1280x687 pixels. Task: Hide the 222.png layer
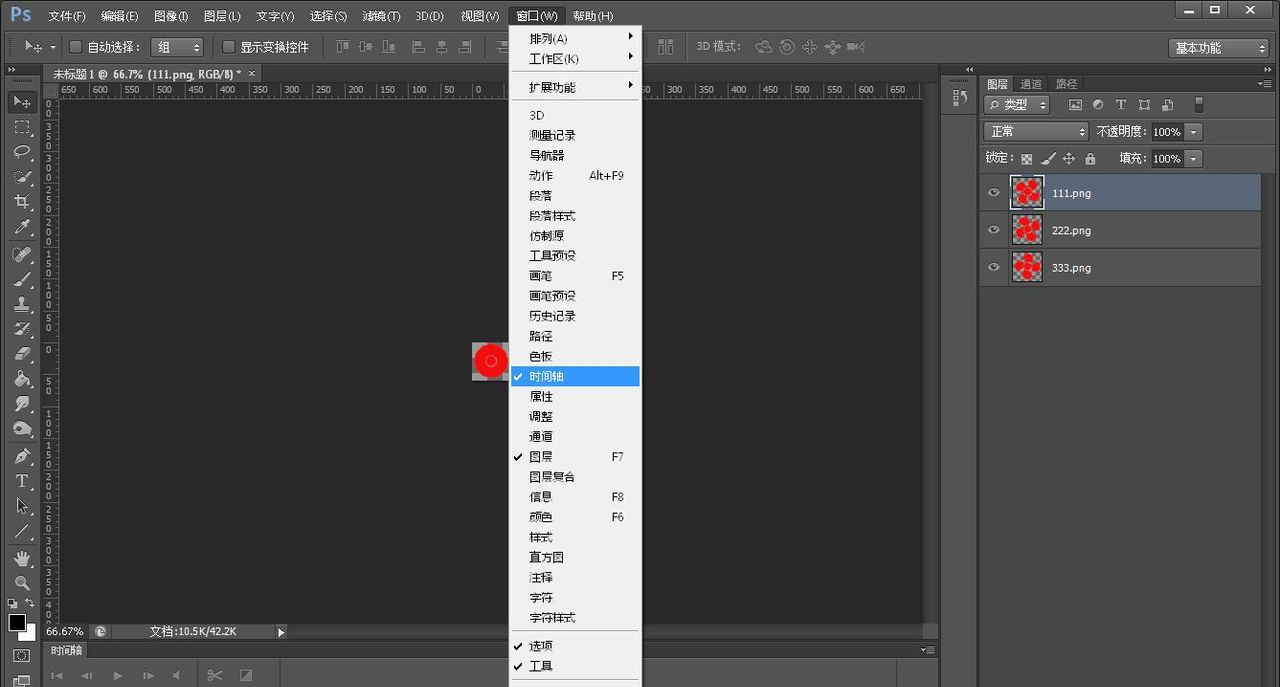(x=993, y=229)
